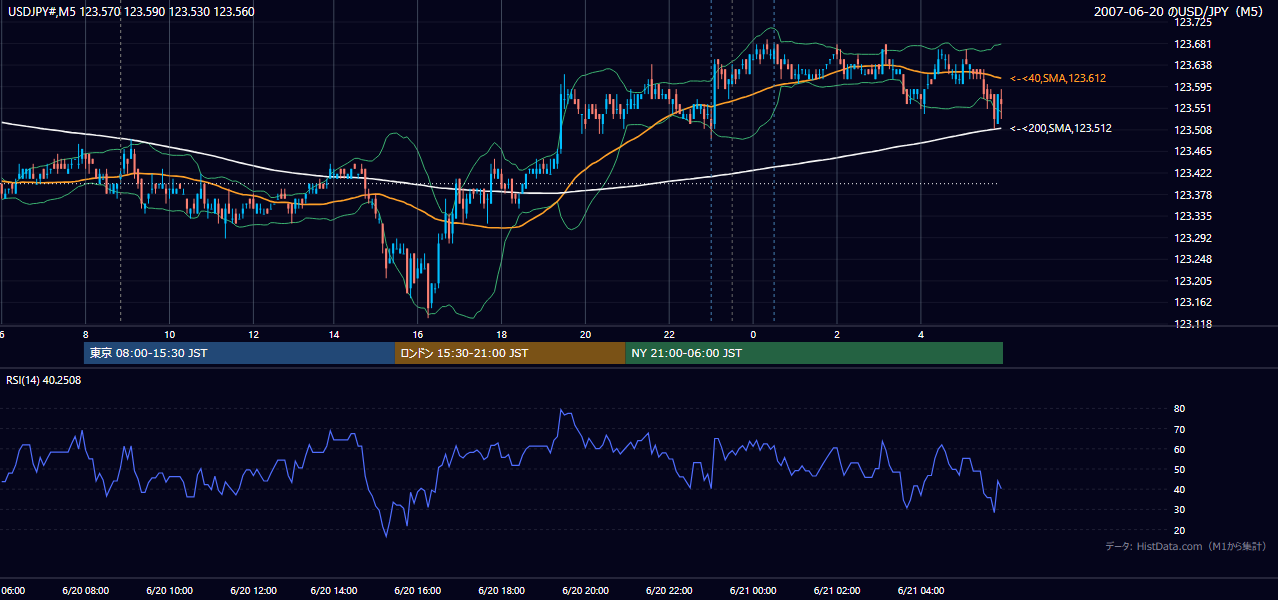
Task: Click RSI scale level 40
Action: point(1179,489)
